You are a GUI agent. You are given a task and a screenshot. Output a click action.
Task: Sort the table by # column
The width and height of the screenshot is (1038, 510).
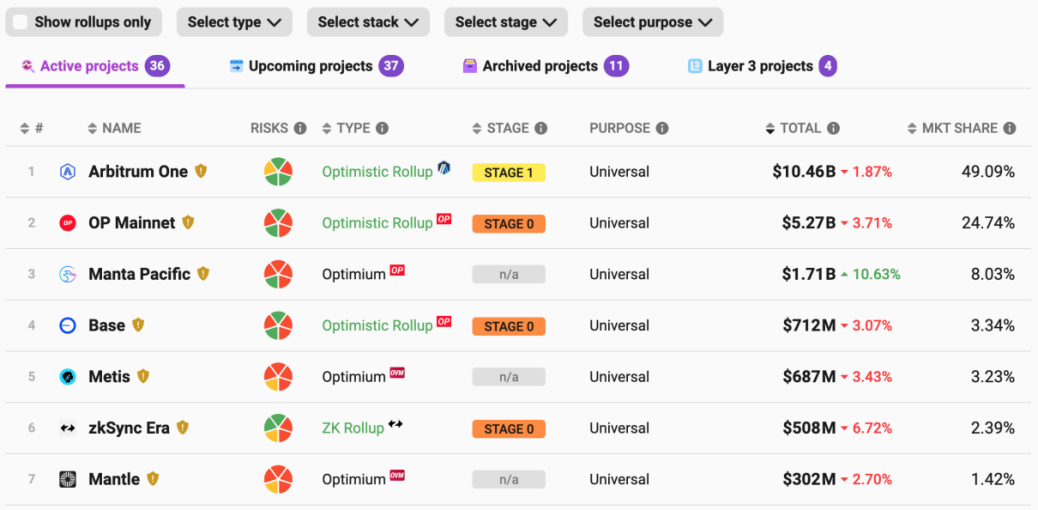click(32, 128)
